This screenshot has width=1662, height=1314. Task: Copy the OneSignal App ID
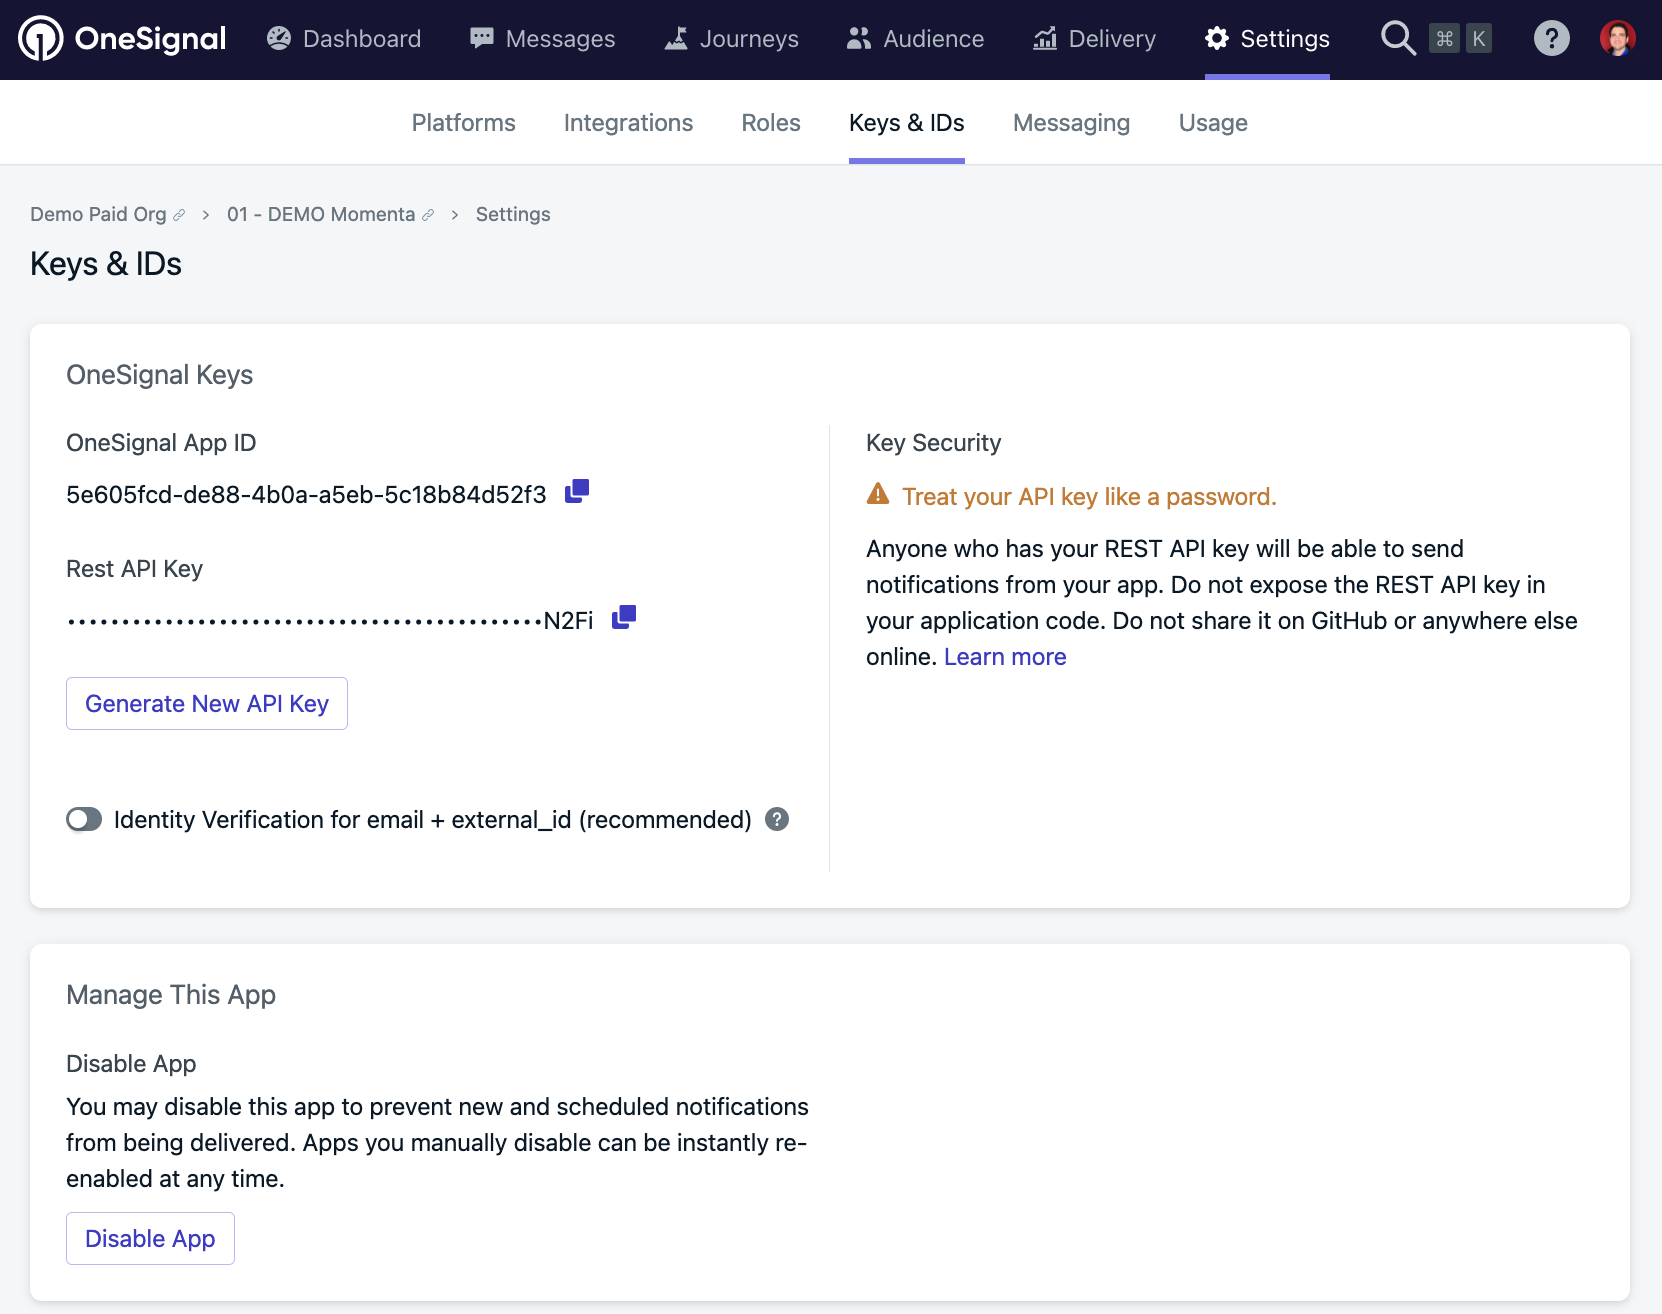[577, 491]
